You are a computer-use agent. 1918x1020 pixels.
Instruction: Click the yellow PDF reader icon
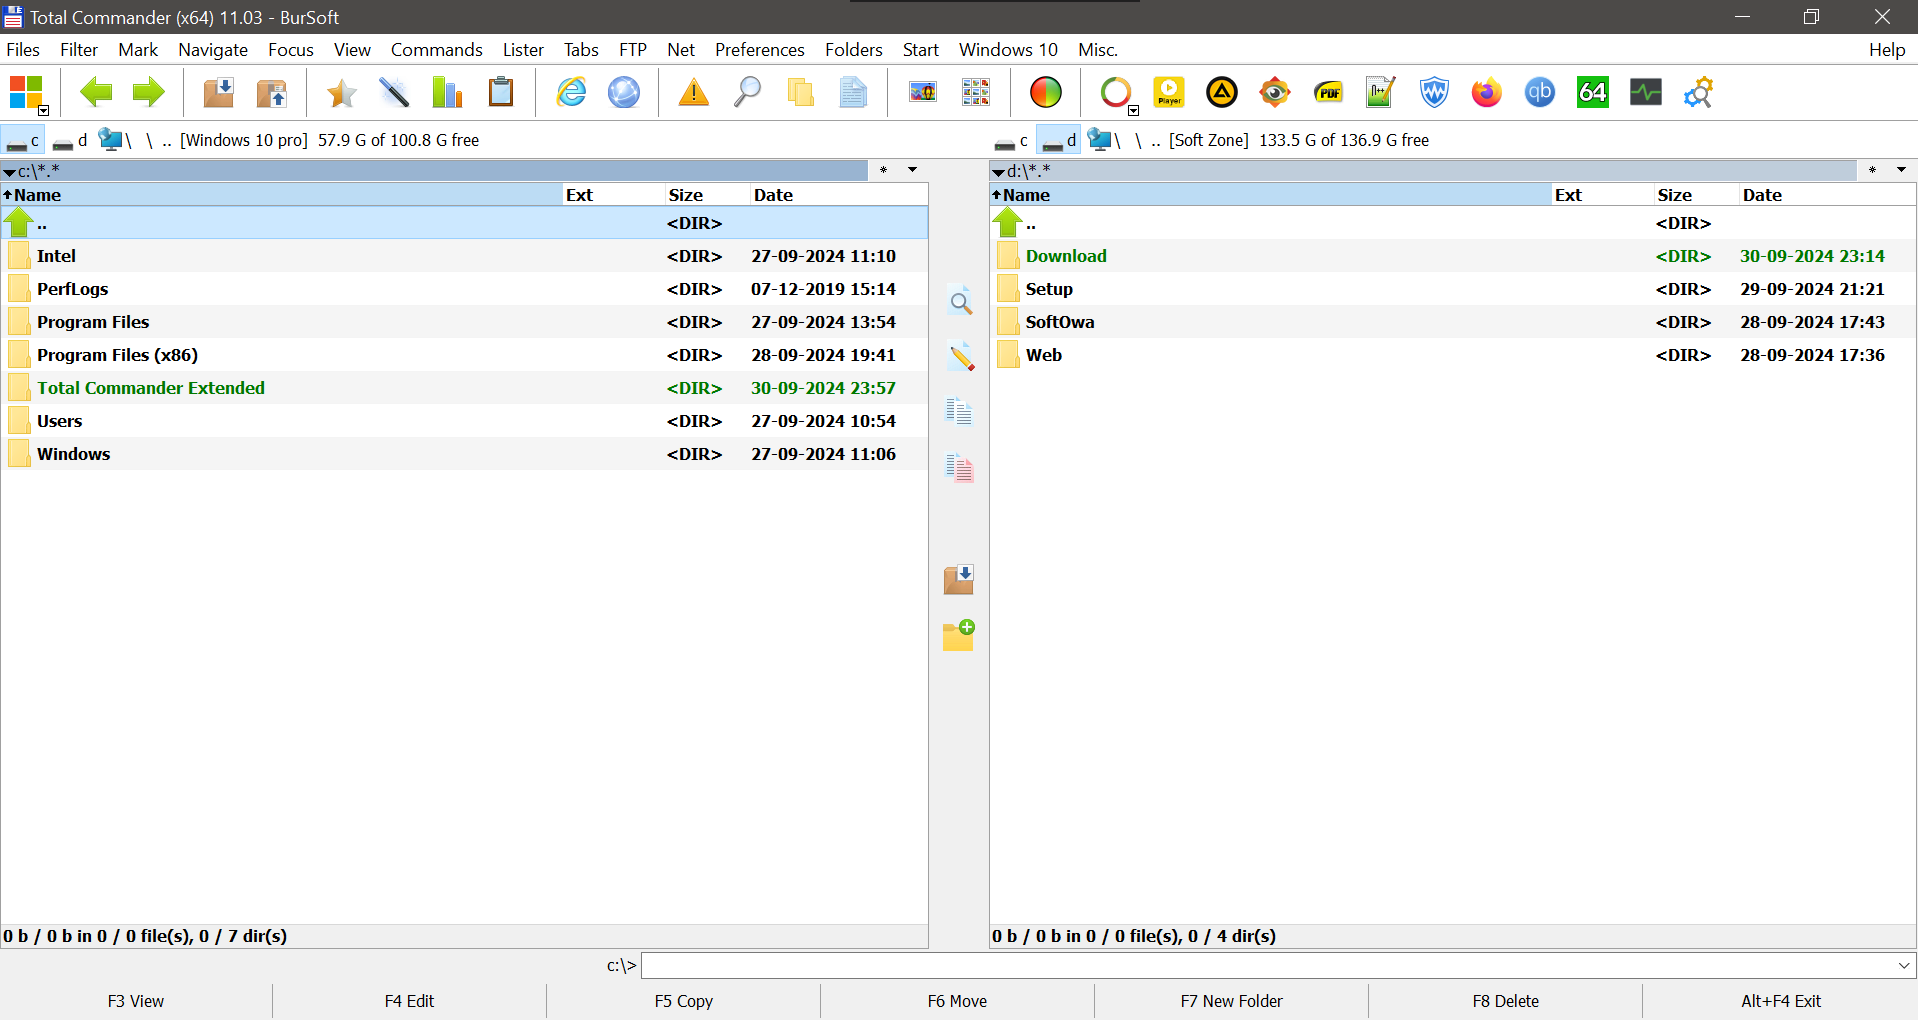tap(1328, 93)
